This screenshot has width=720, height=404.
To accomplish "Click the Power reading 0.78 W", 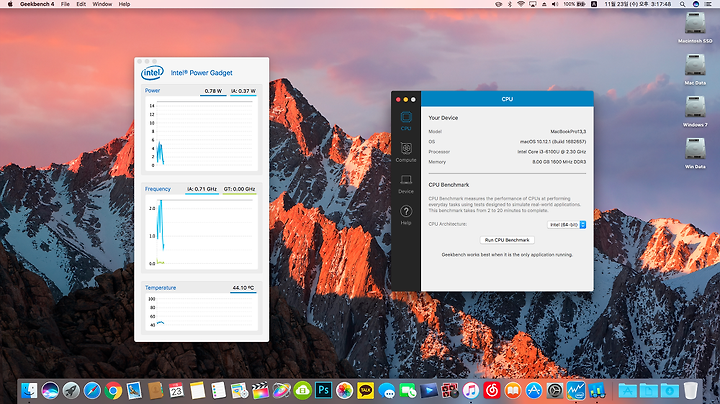I will coord(213,91).
